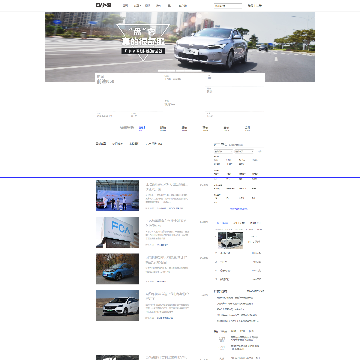Open the headline beside the white car article photo
The height and width of the screenshot is (360, 360).
click(x=167, y=296)
